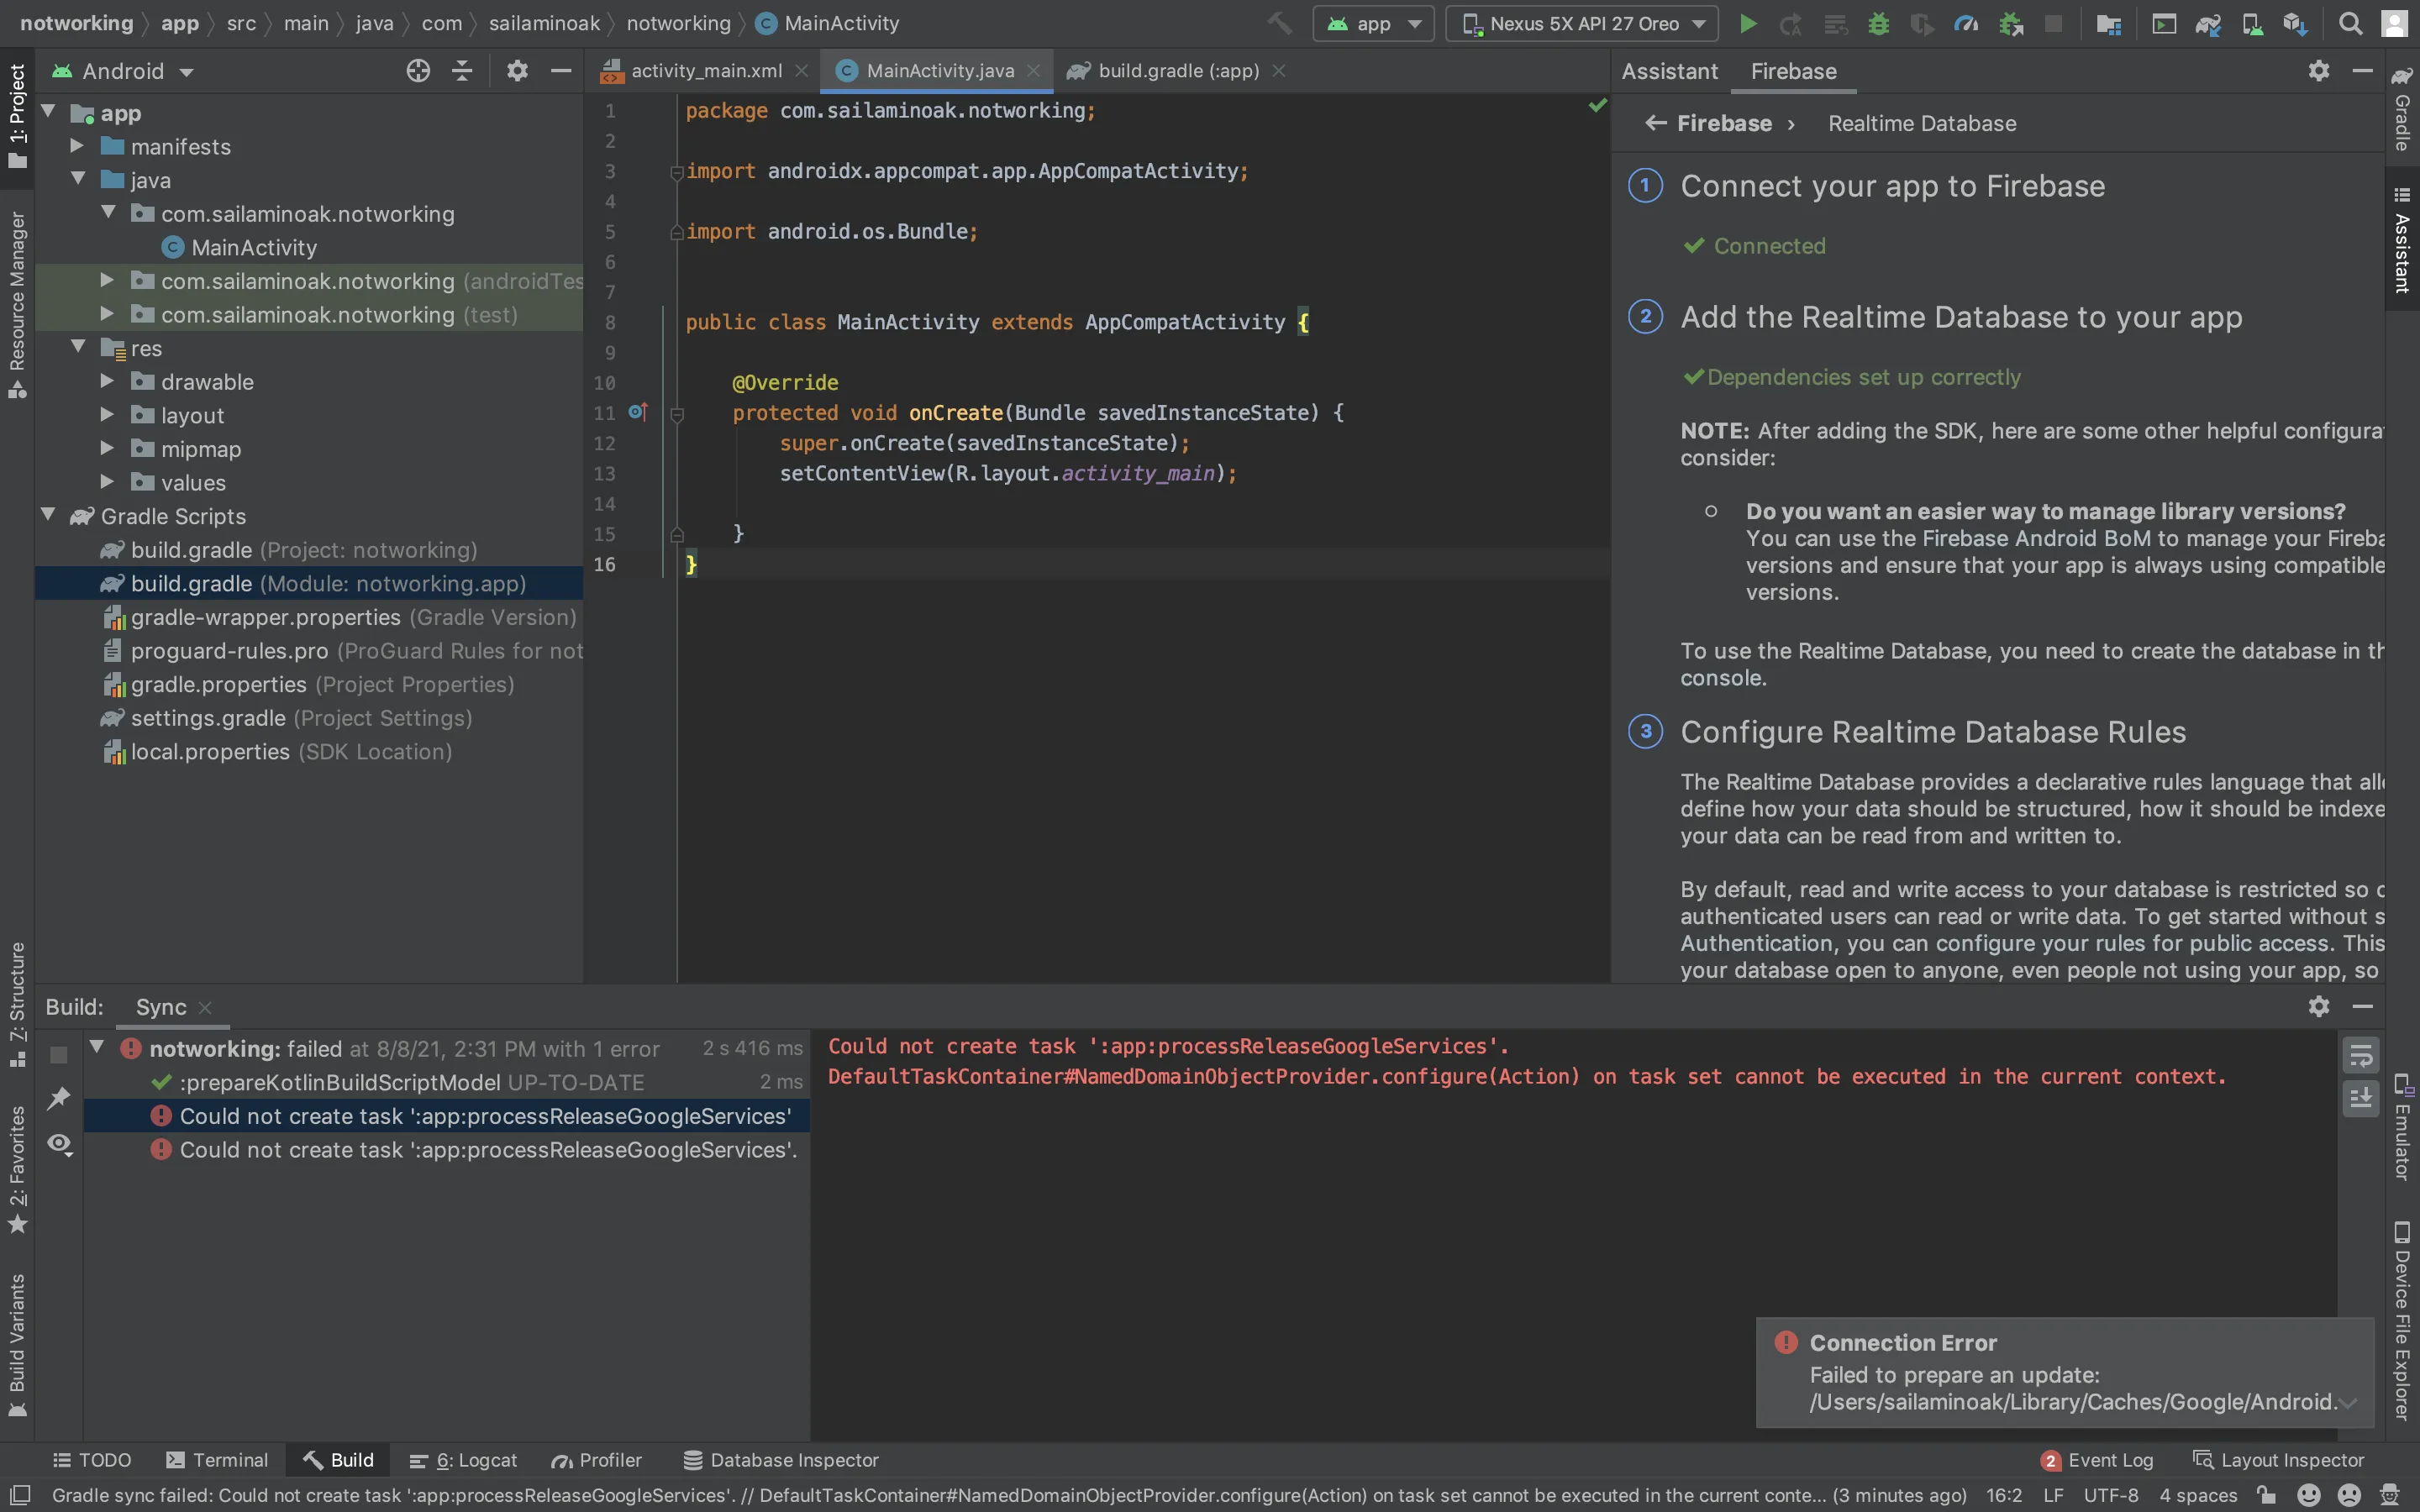2420x1512 pixels.
Task: Open local.properties in project tree
Action: (x=210, y=752)
